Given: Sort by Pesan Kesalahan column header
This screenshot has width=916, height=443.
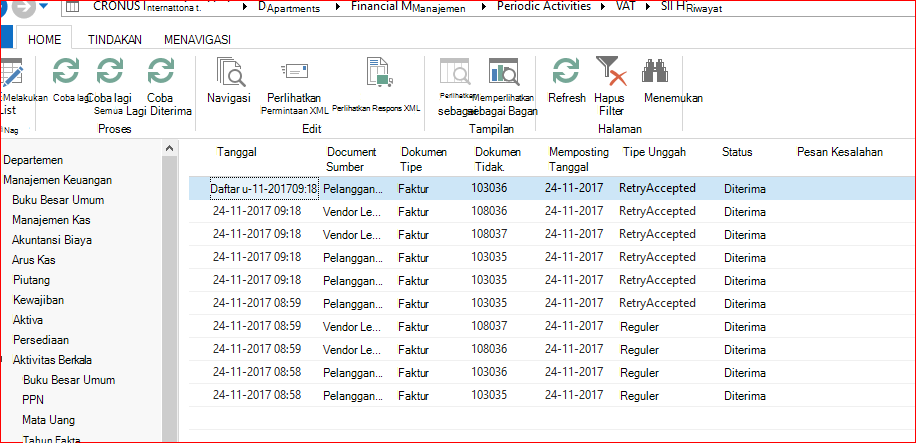Looking at the screenshot, I should click(x=839, y=152).
